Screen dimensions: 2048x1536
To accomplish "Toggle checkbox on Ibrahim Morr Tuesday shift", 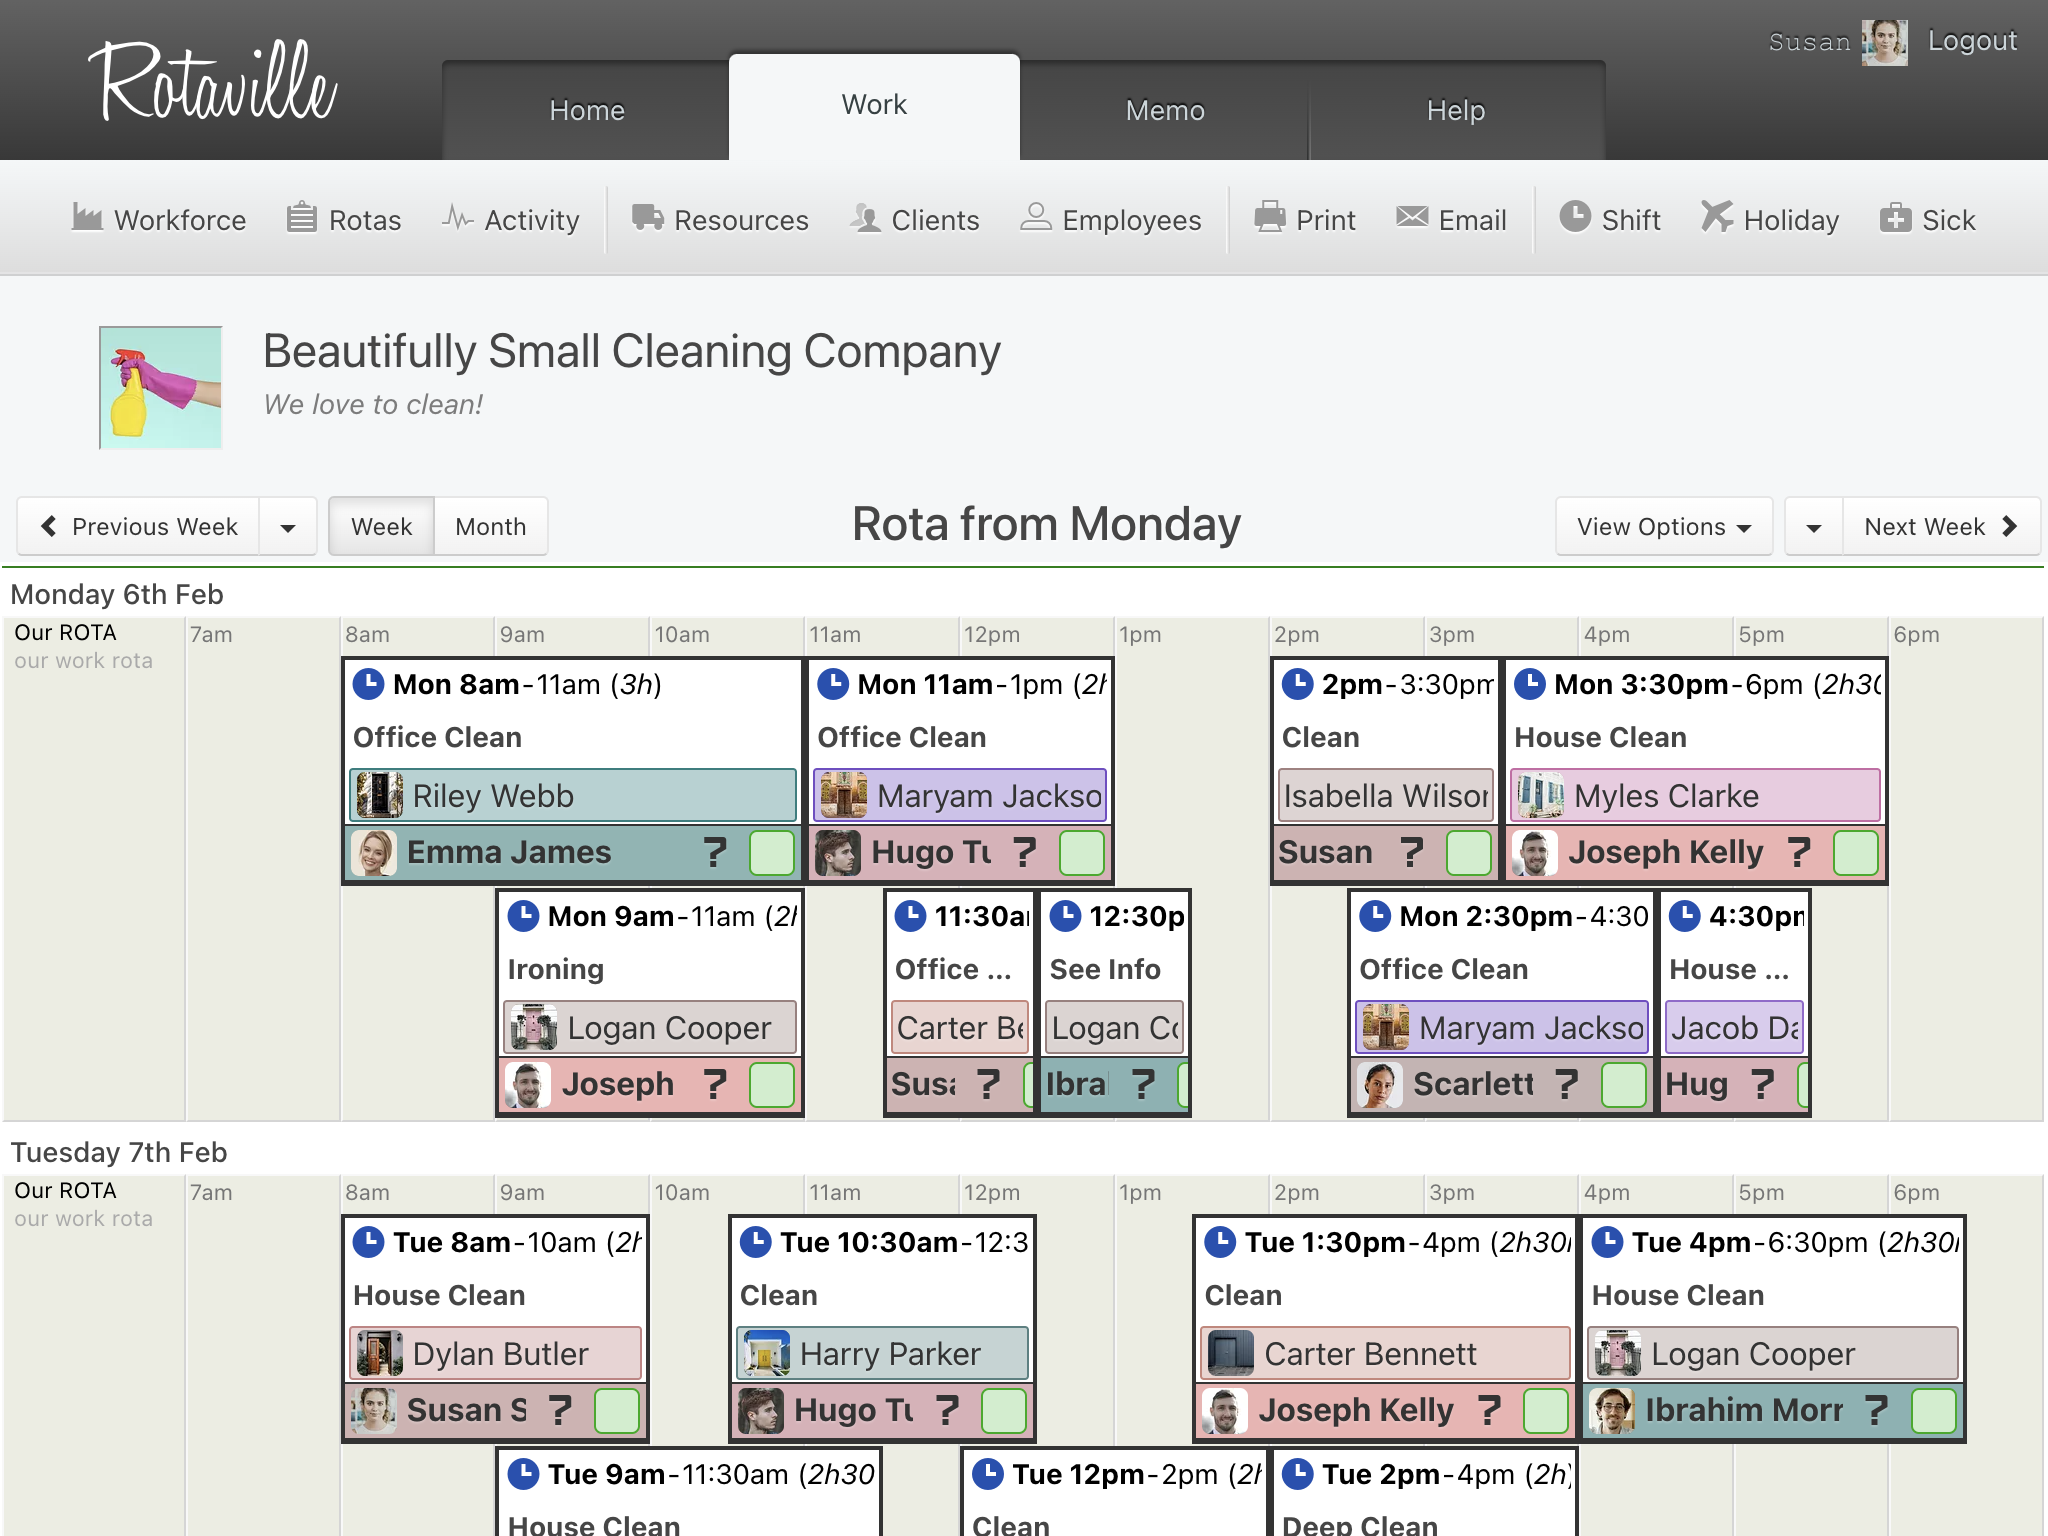I will (1933, 1410).
